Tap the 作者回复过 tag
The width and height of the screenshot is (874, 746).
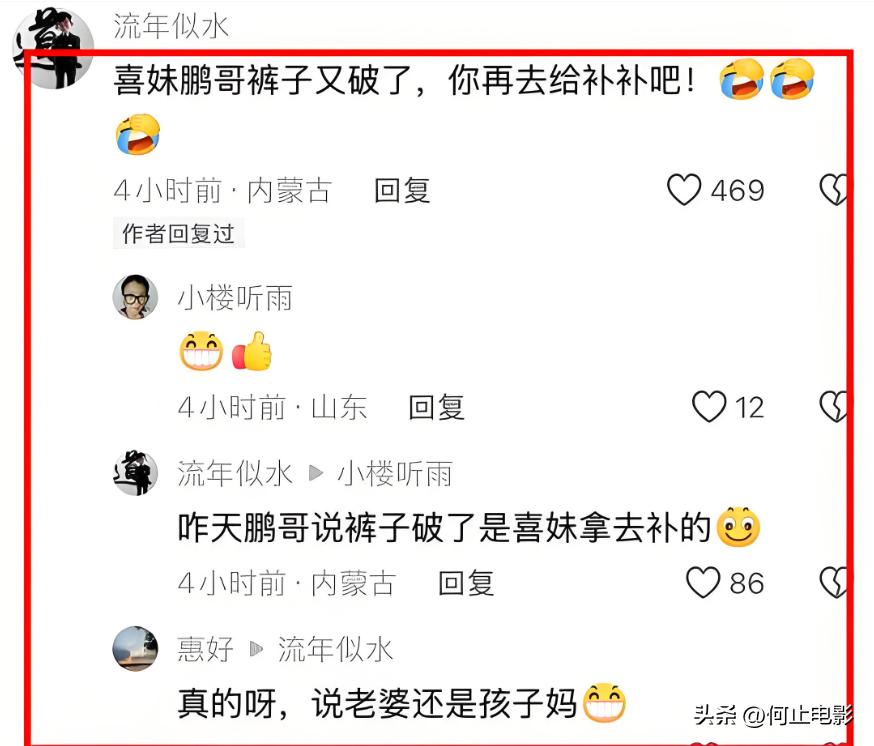point(178,233)
